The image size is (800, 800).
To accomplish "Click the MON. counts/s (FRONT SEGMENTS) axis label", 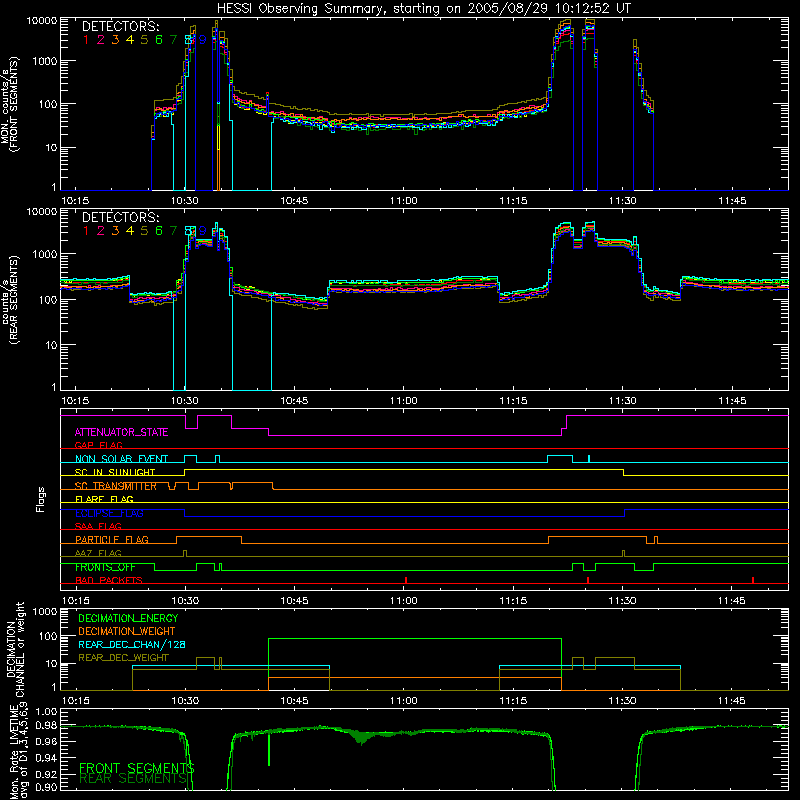I will (x=10, y=104).
